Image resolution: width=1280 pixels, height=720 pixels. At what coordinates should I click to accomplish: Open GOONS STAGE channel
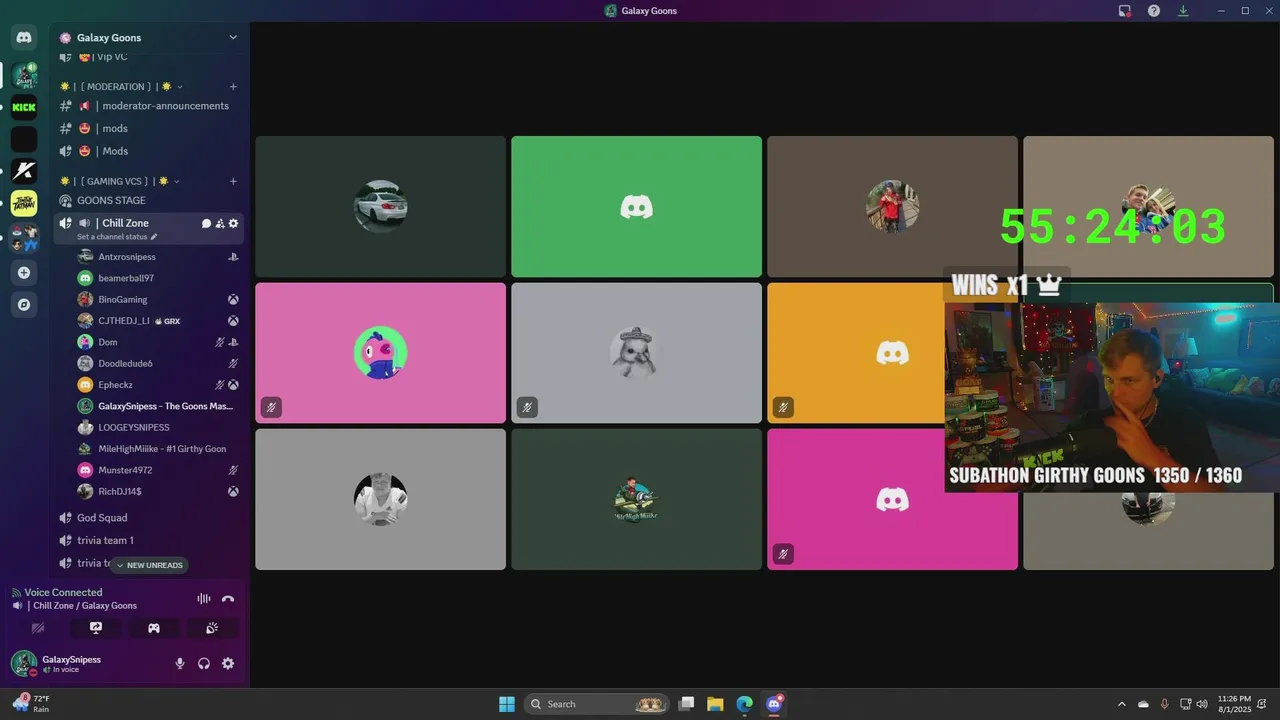[148, 200]
